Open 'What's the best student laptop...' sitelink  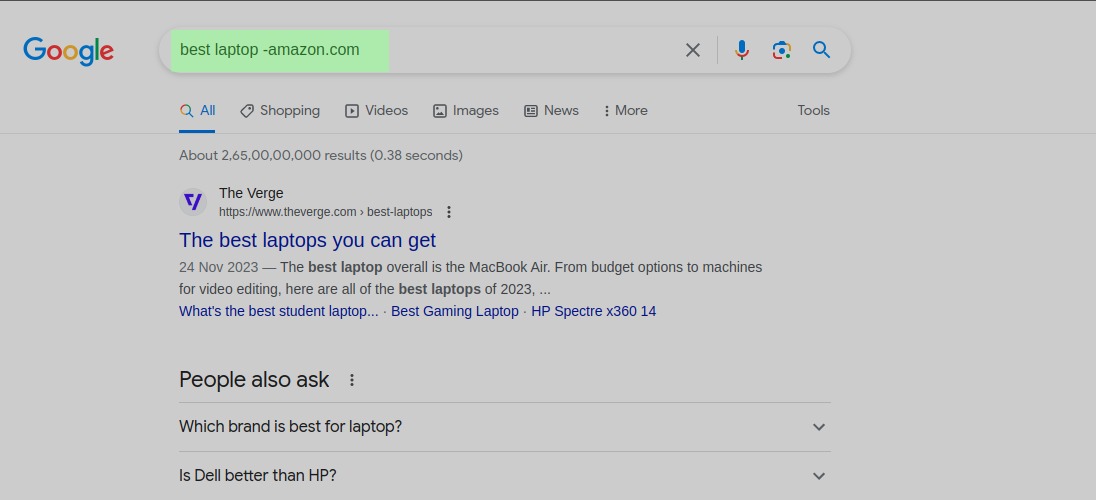[x=279, y=311]
